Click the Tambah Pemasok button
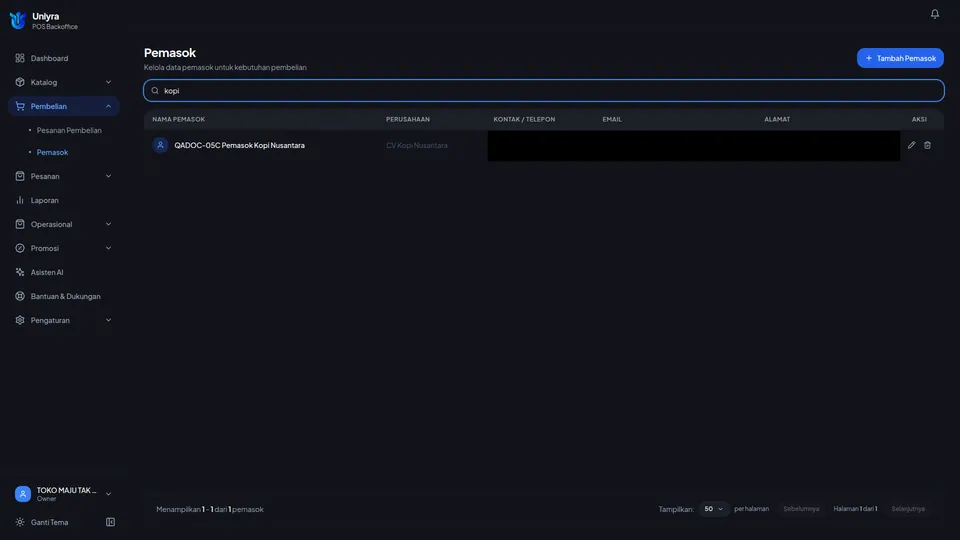The height and width of the screenshot is (540, 960). tap(900, 58)
